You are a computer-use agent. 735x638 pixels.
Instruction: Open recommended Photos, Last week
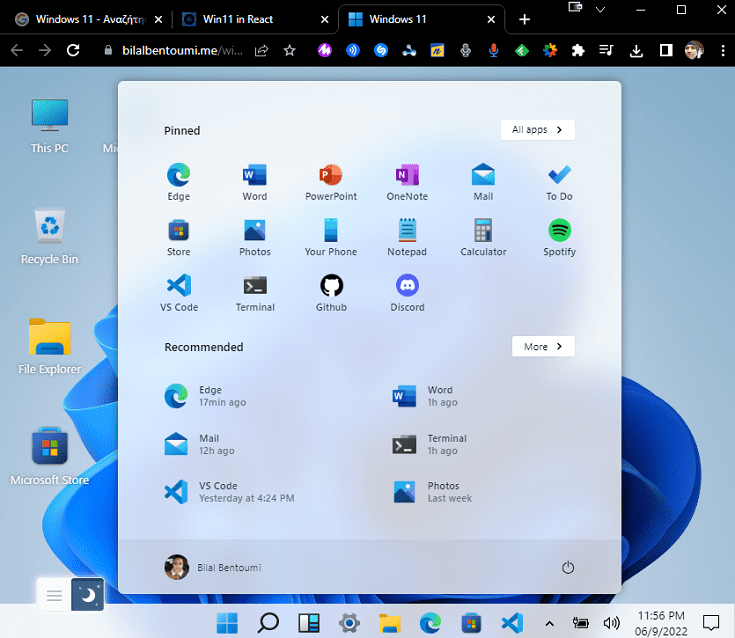(x=433, y=492)
